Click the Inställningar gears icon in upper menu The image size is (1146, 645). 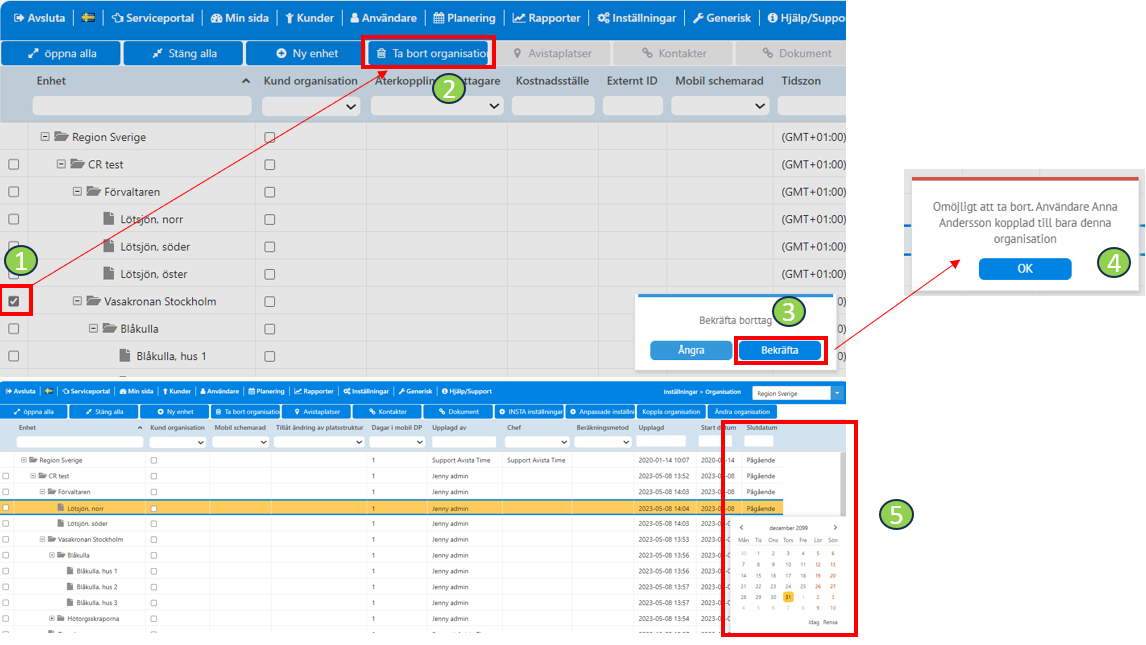pos(603,18)
